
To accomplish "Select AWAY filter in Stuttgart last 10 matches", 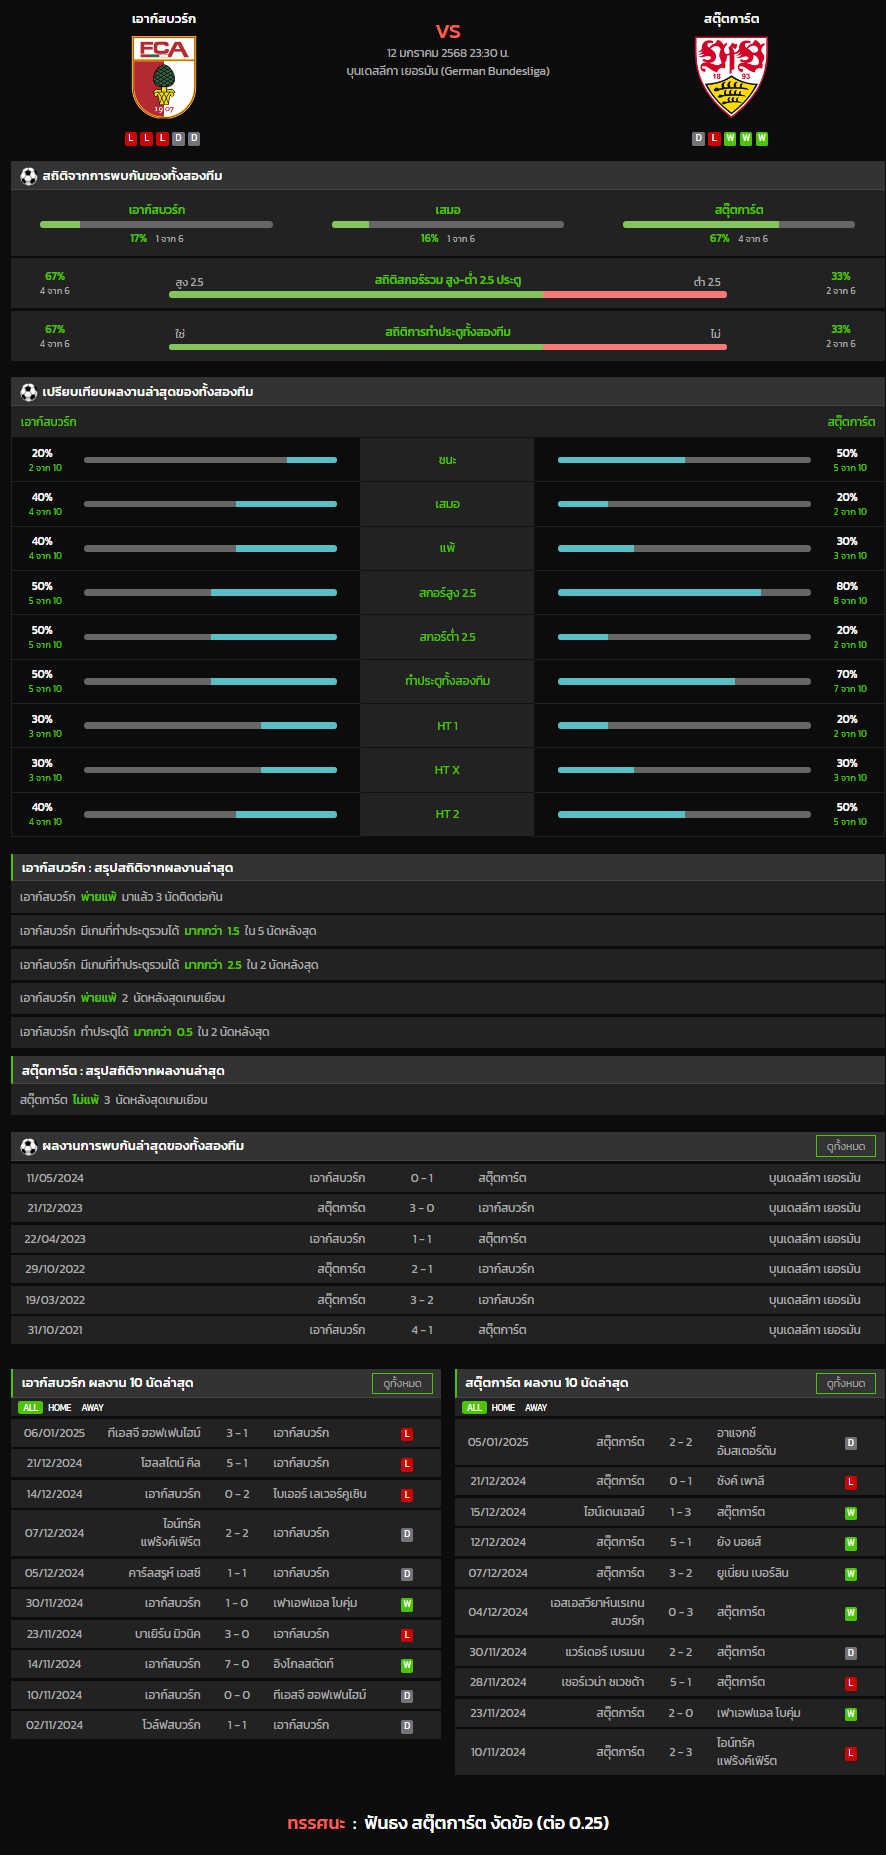I will [x=537, y=1407].
